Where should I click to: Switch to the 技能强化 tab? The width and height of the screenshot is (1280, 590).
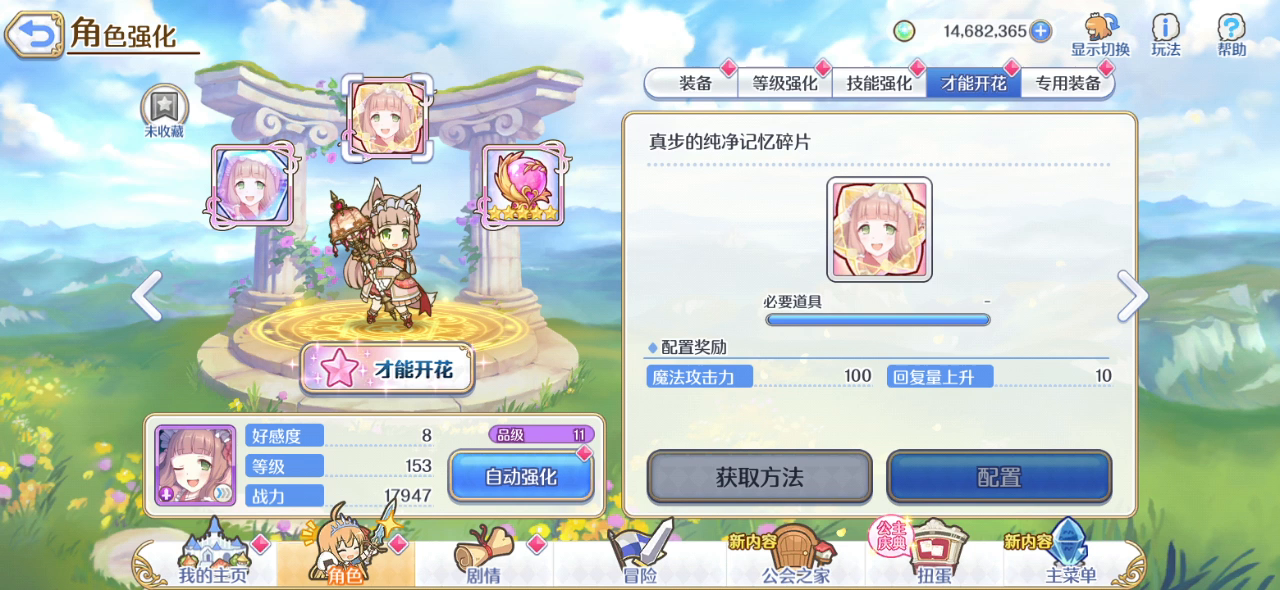pyautogui.click(x=879, y=83)
